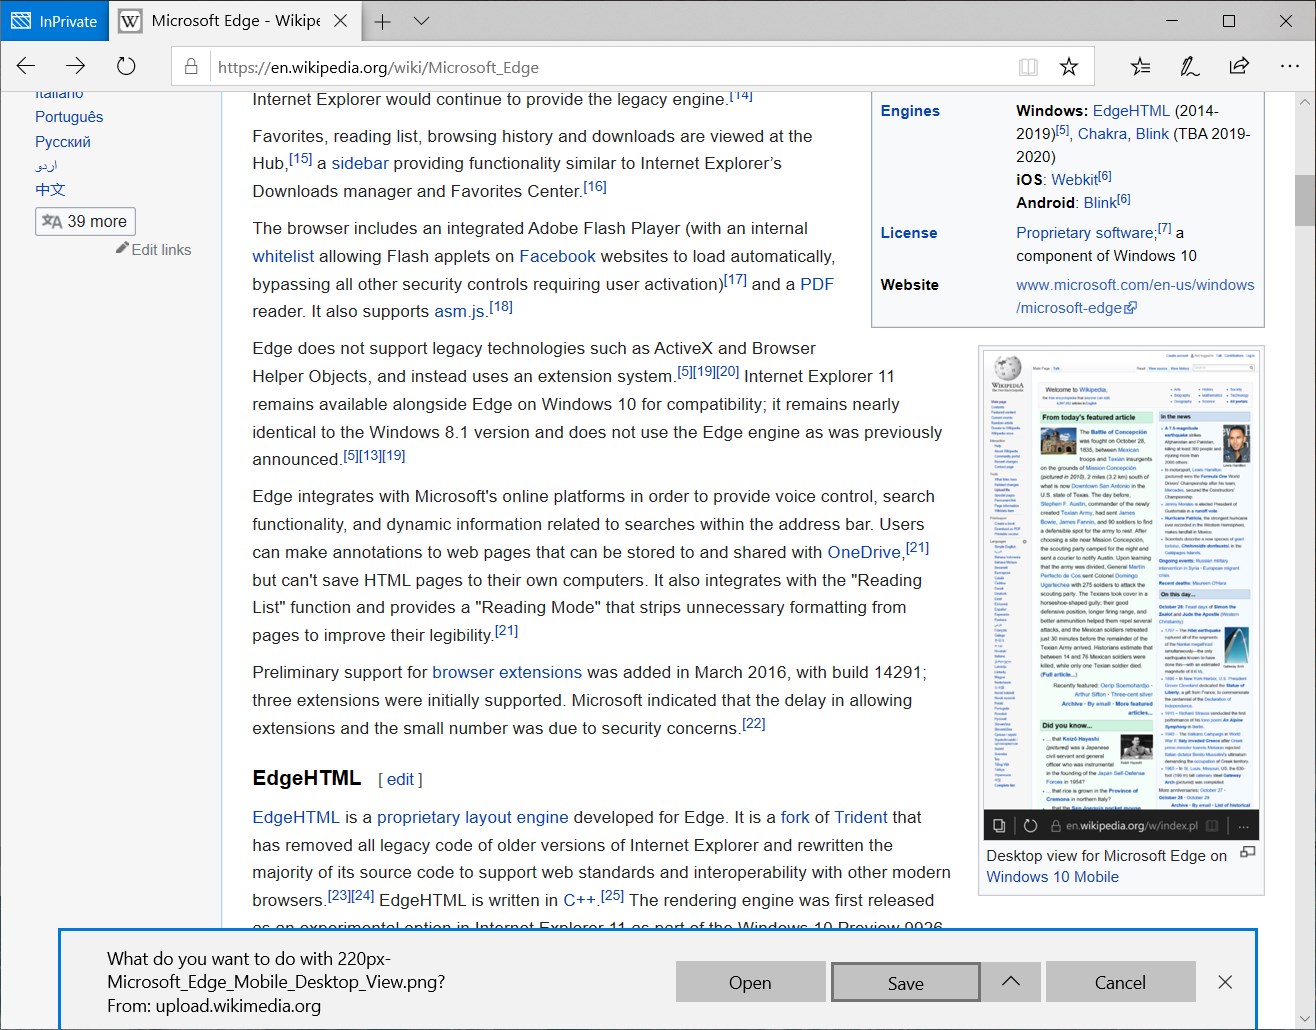1316x1030 pixels.
Task: Save the downloaded PNG file
Action: click(905, 982)
